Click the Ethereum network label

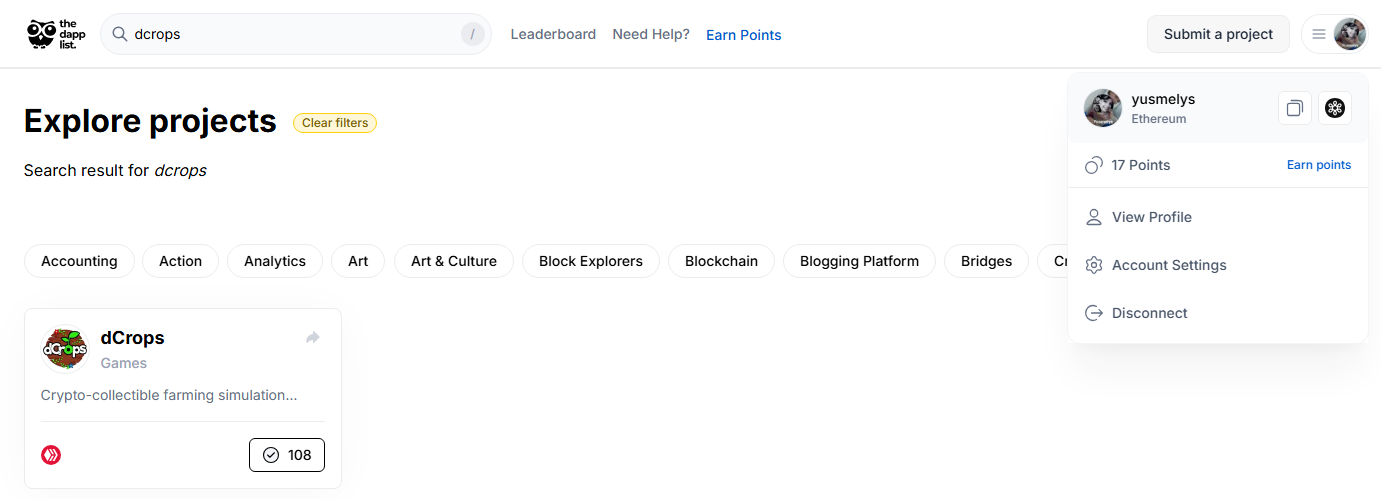pyautogui.click(x=1159, y=119)
